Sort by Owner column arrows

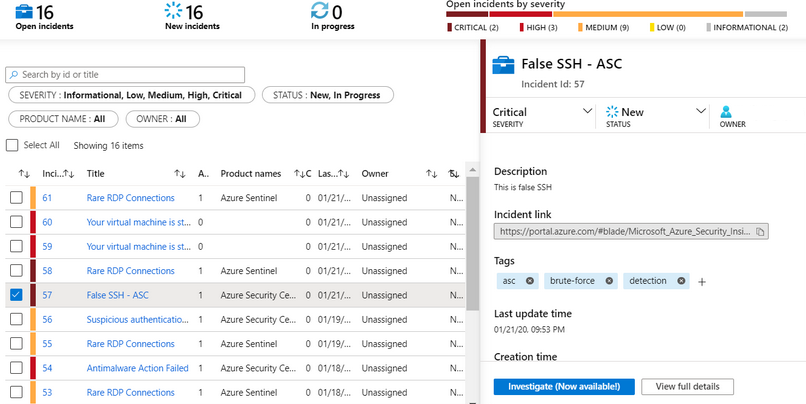(431, 174)
